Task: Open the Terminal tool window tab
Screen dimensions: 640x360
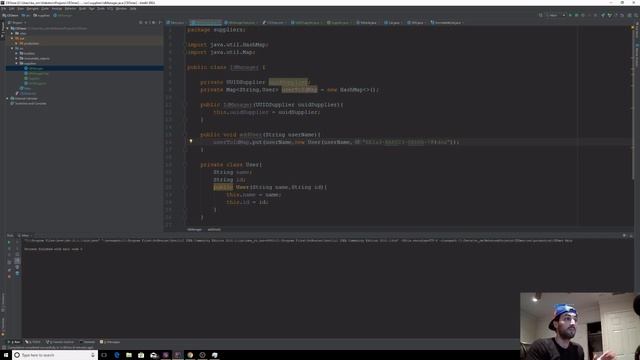Action: [x=87, y=342]
